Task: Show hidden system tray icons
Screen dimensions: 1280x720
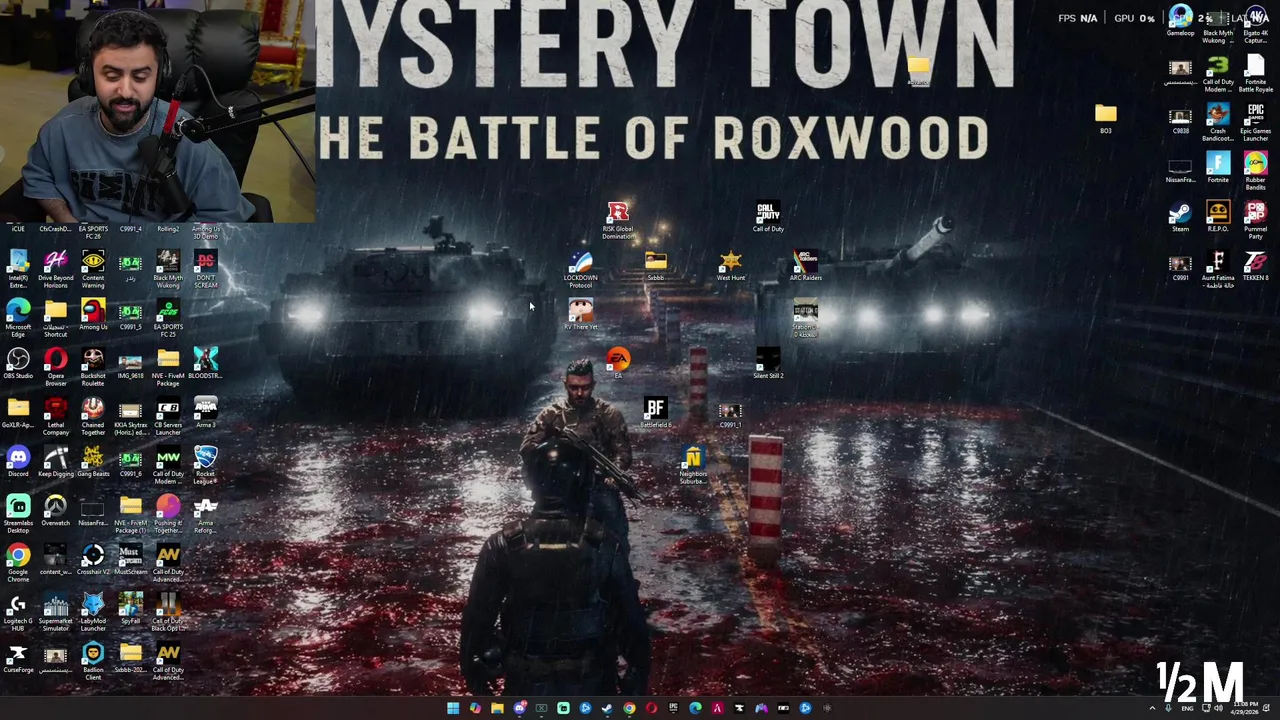Action: pos(1152,708)
